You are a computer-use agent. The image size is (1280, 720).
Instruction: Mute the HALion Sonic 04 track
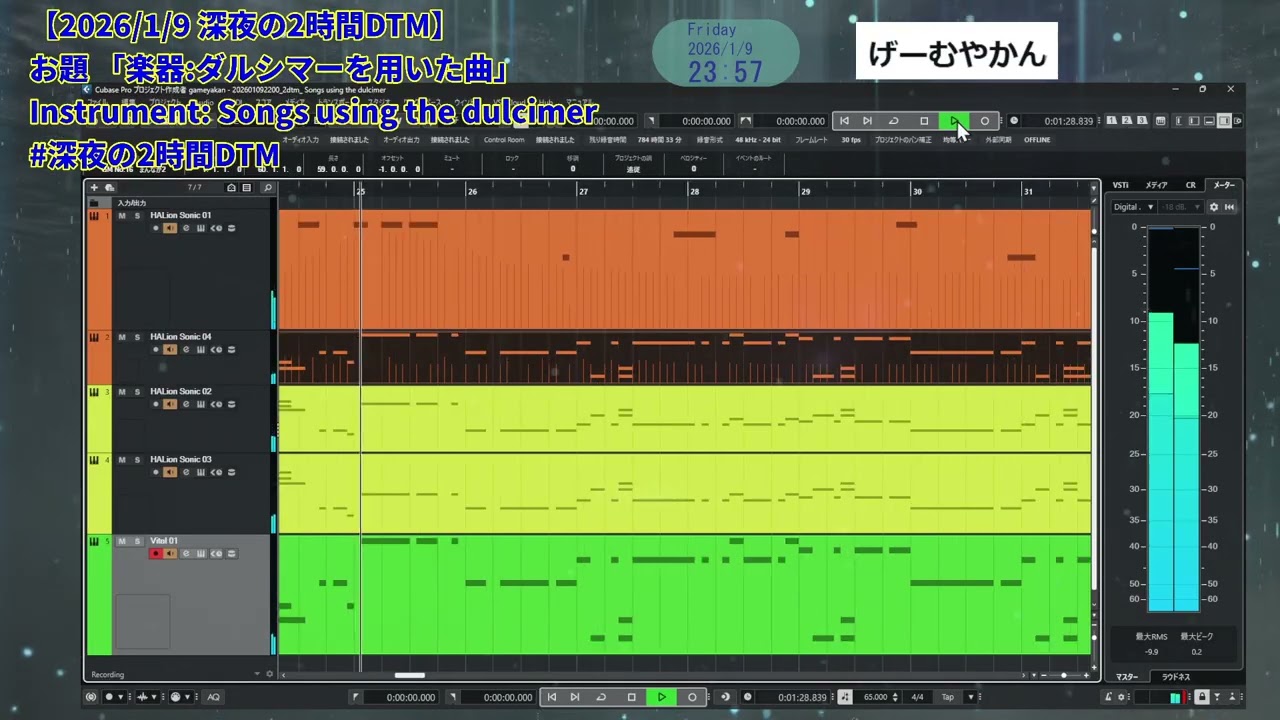[122, 337]
